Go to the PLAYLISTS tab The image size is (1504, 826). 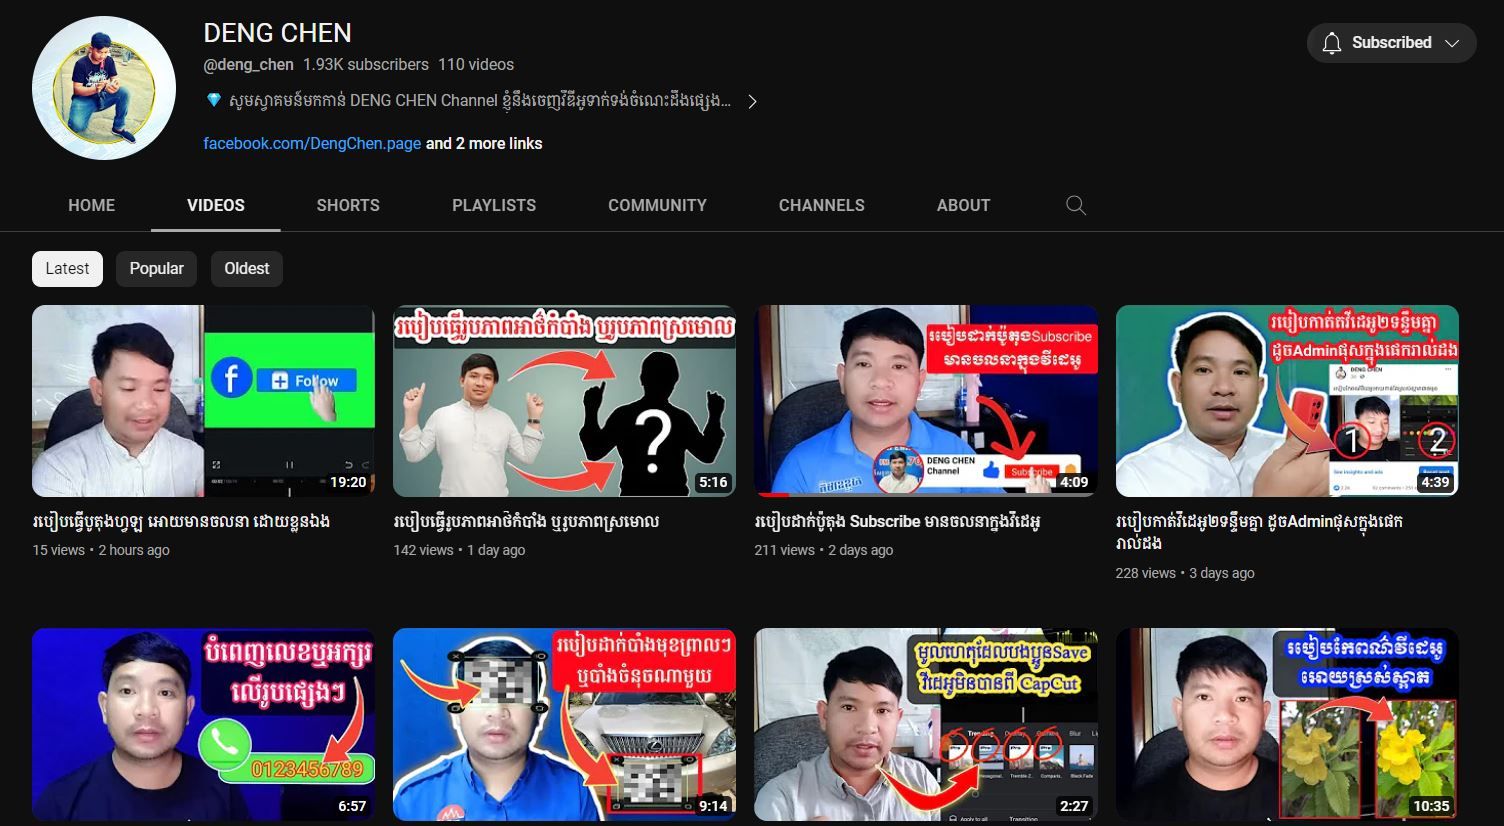(x=494, y=205)
